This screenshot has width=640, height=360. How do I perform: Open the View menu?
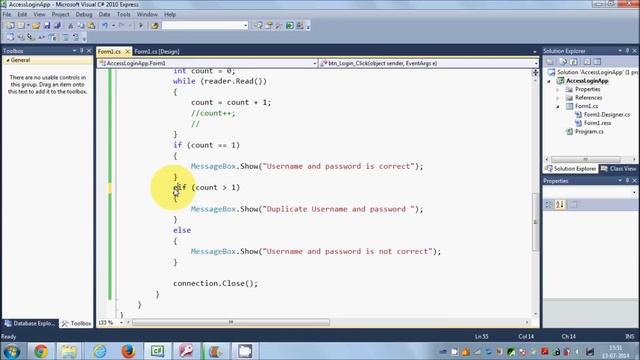39,14
